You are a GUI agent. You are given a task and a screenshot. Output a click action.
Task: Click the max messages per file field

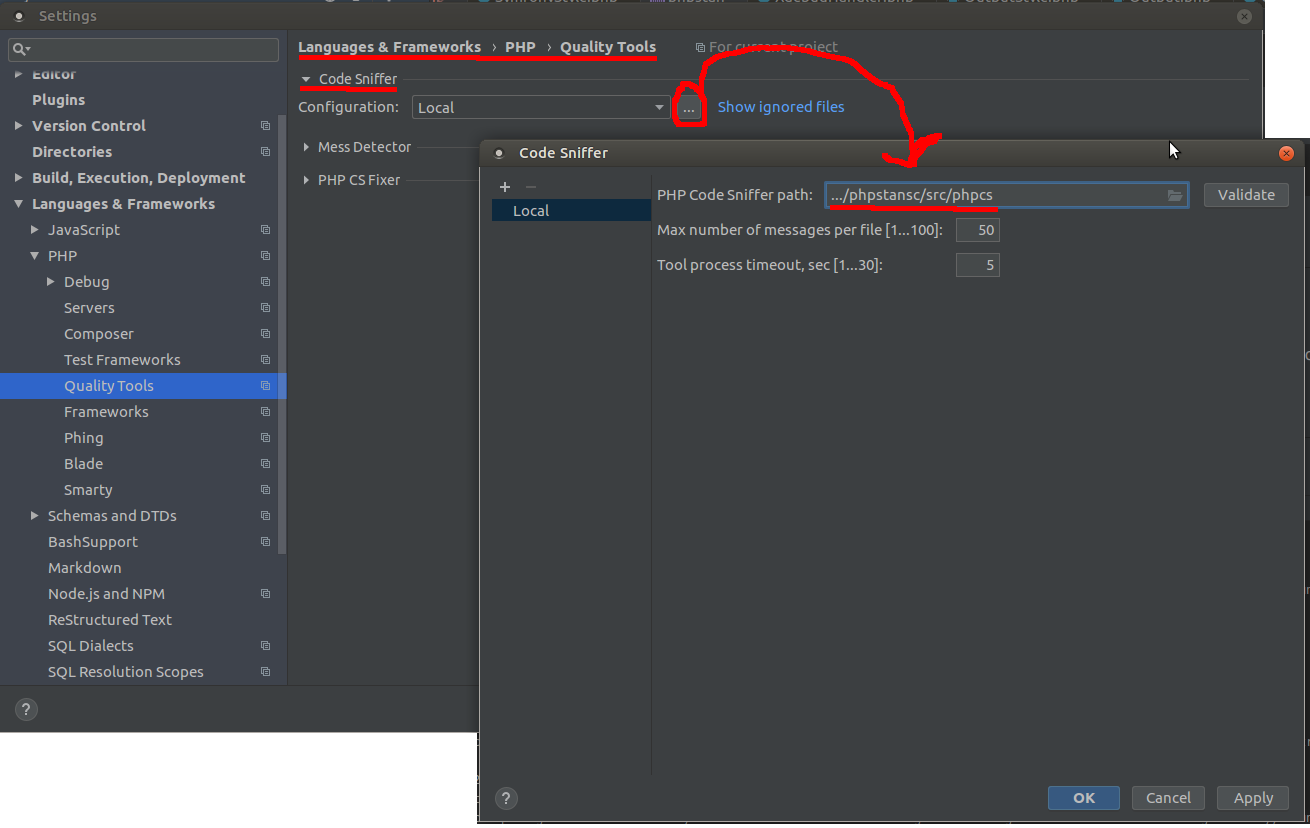(x=977, y=230)
